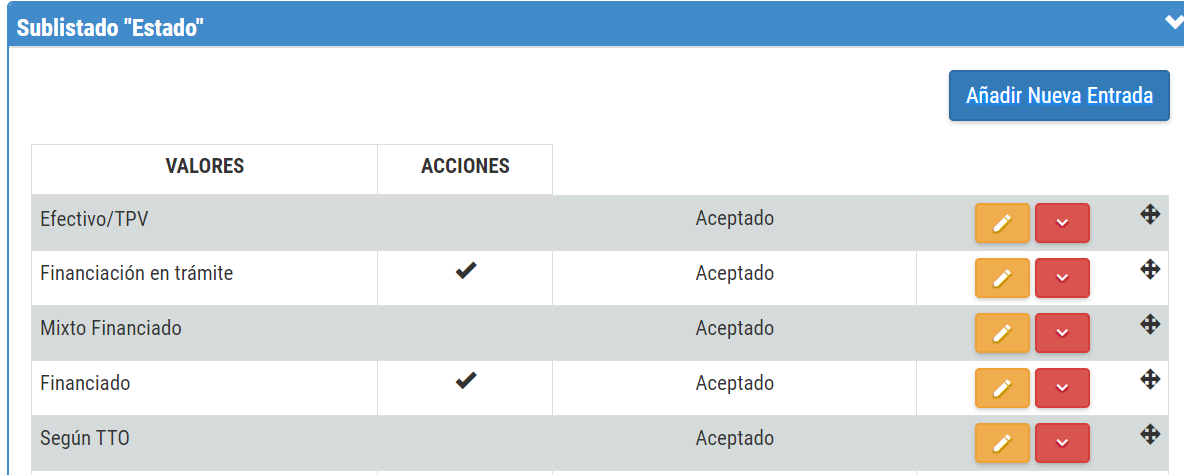1184x475 pixels.
Task: Edit the Financiación en trámite entry
Action: (x=1002, y=278)
